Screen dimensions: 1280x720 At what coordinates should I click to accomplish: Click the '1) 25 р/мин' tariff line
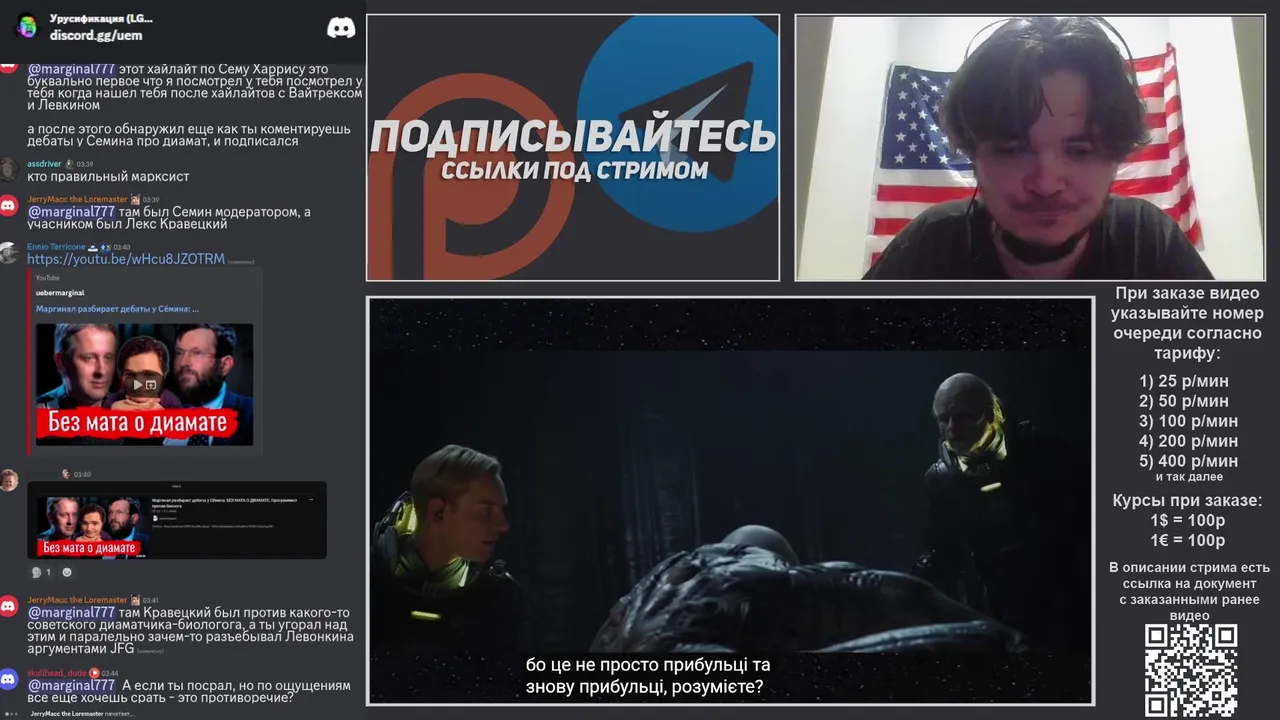1184,381
